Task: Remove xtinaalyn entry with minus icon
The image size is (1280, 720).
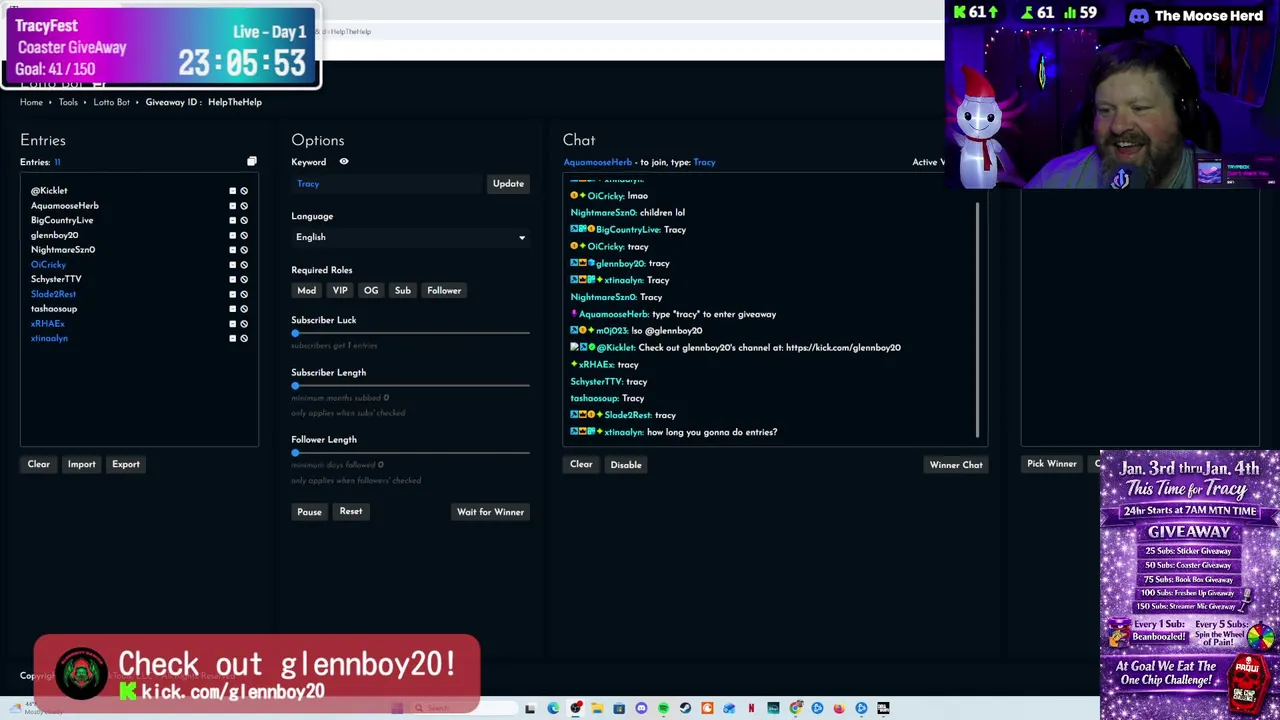Action: coord(233,338)
